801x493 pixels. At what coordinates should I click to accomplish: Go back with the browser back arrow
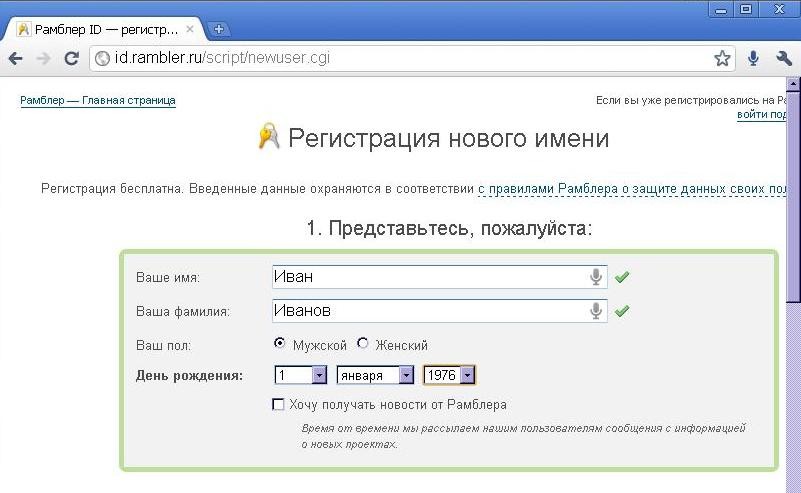point(16,59)
